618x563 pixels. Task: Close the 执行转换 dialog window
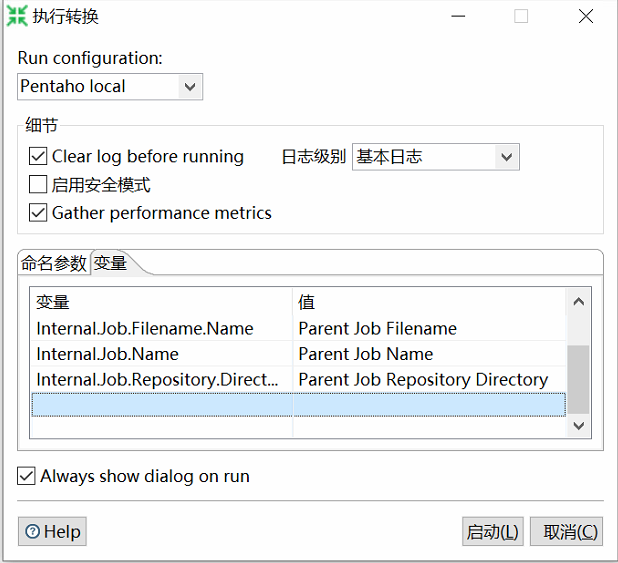[x=586, y=16]
